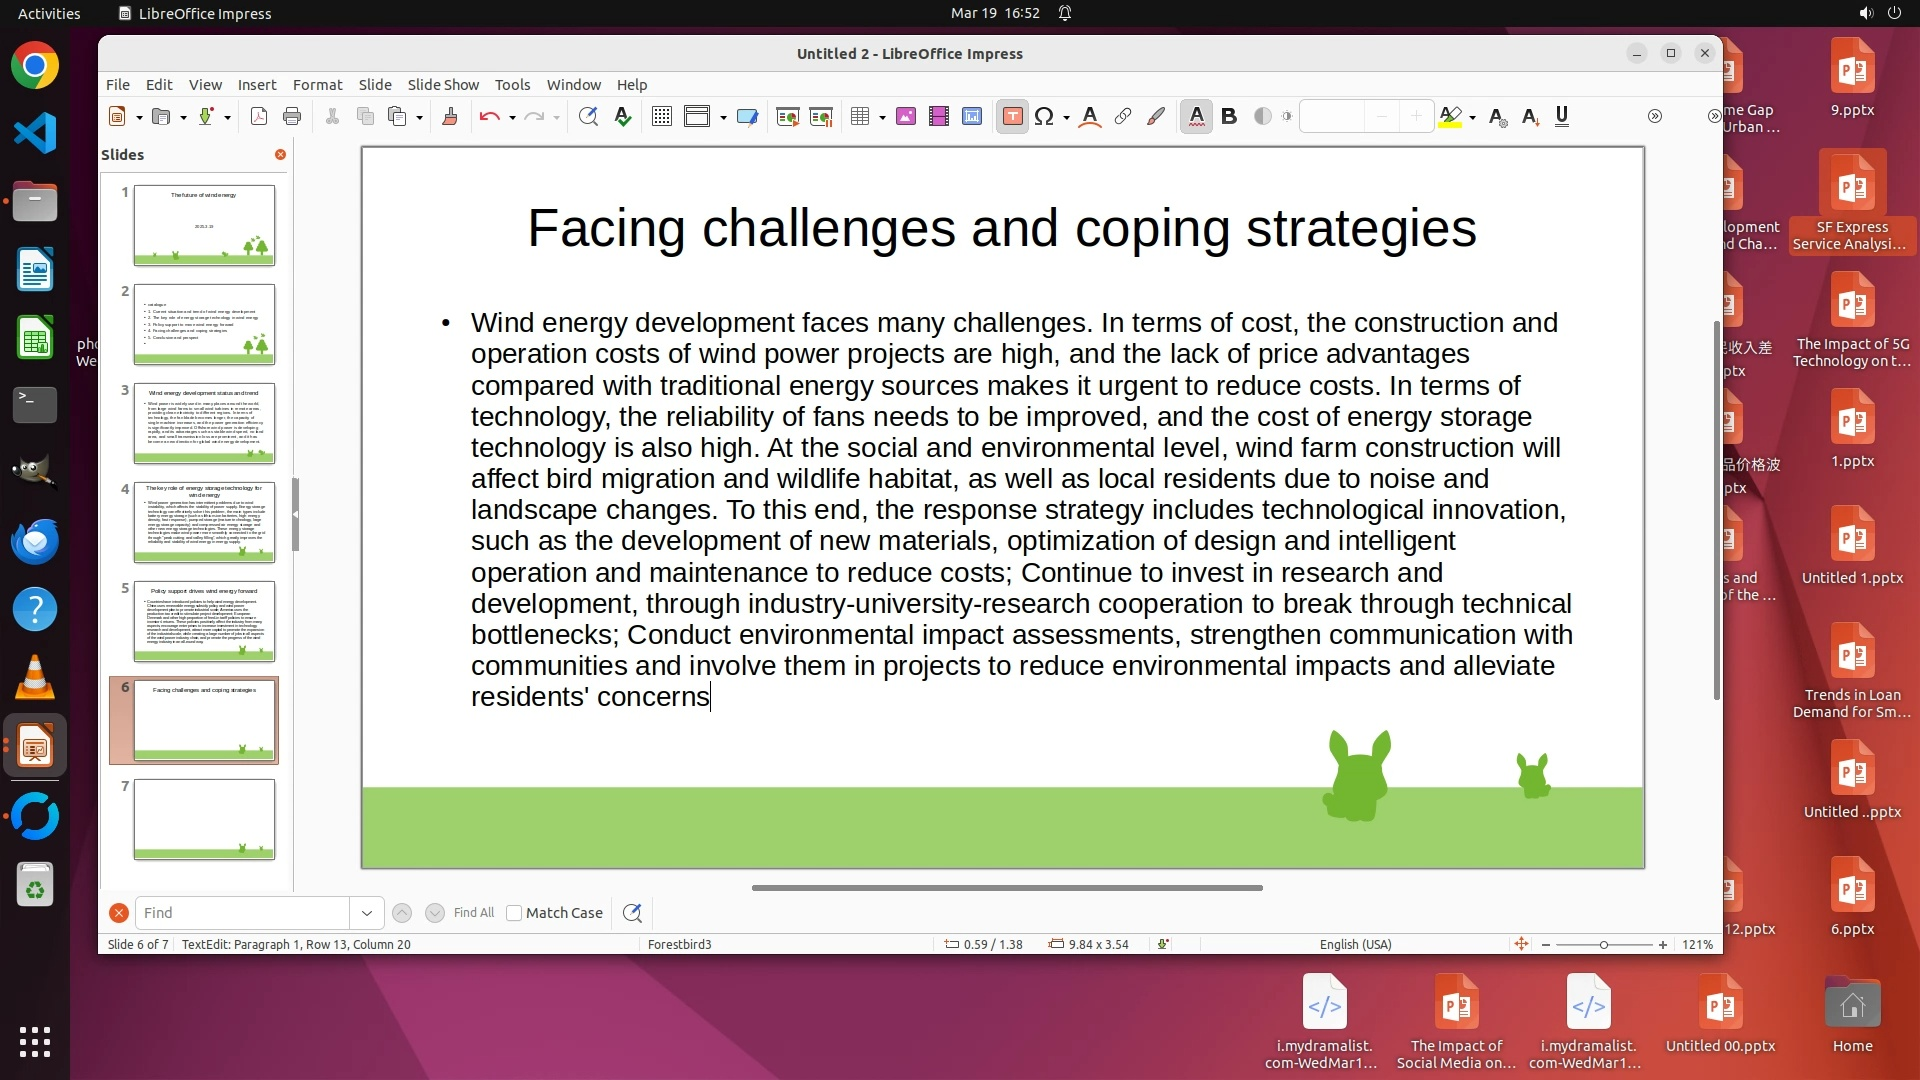Screen dimensions: 1920x1080
Task: Toggle the Display Grid icon
Action: tap(661, 117)
